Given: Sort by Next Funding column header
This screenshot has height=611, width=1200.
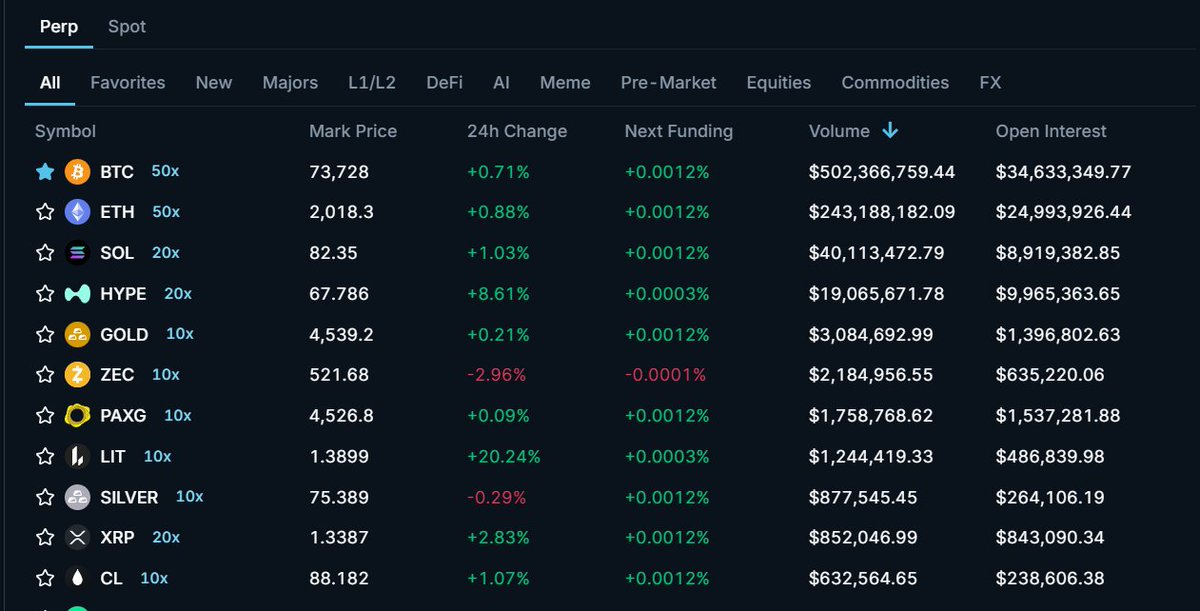Looking at the screenshot, I should point(679,131).
